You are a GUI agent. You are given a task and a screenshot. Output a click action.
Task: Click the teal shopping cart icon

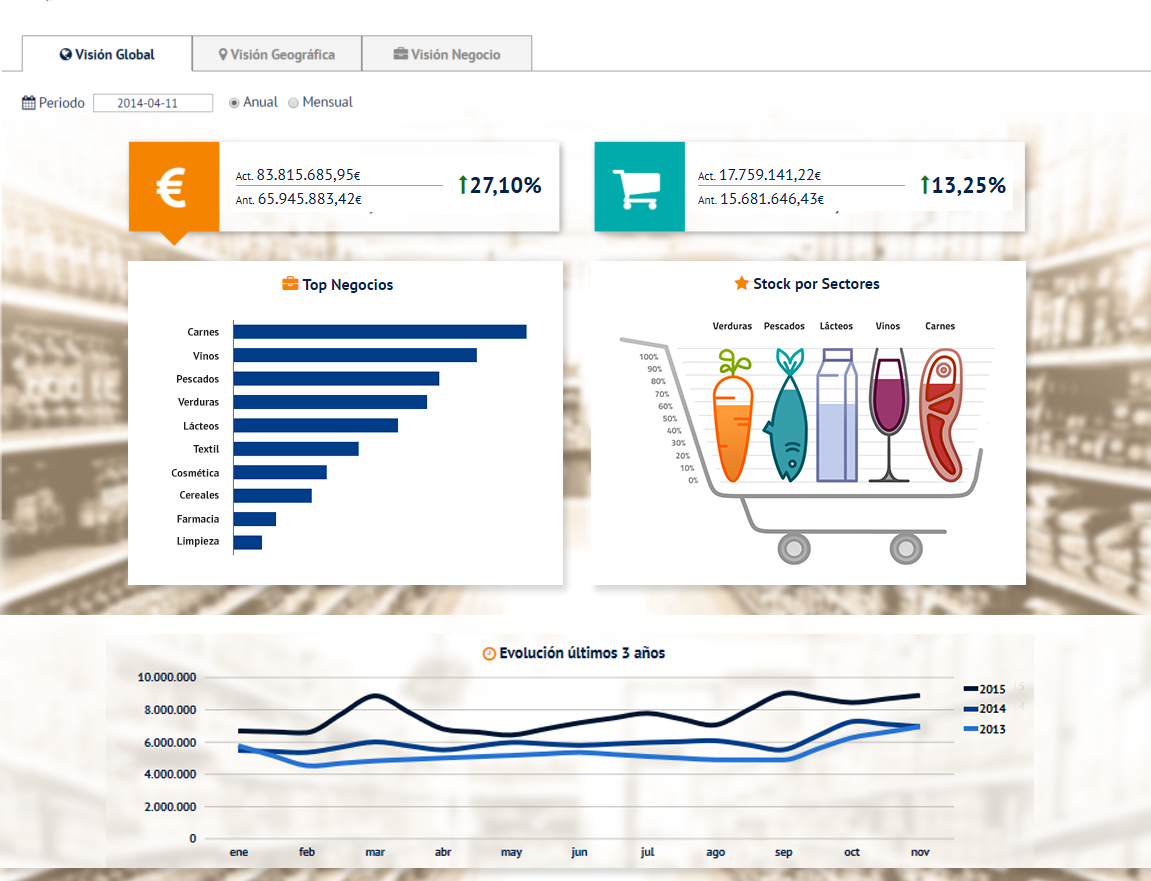(639, 187)
